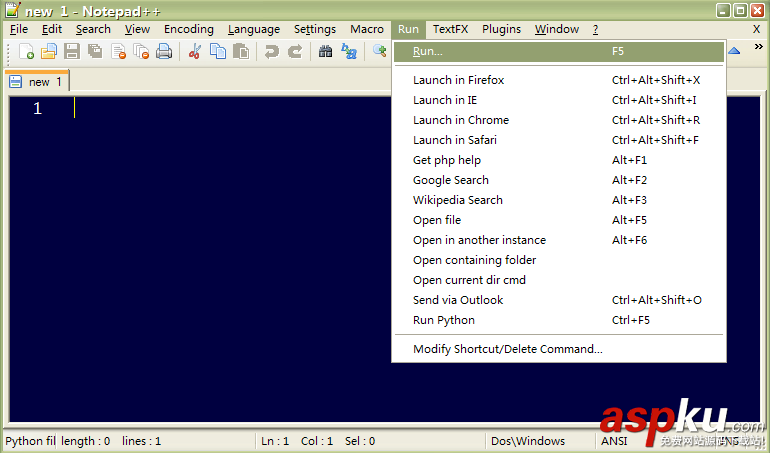770x453 pixels.
Task: Create a new document with New icon
Action: coord(26,51)
